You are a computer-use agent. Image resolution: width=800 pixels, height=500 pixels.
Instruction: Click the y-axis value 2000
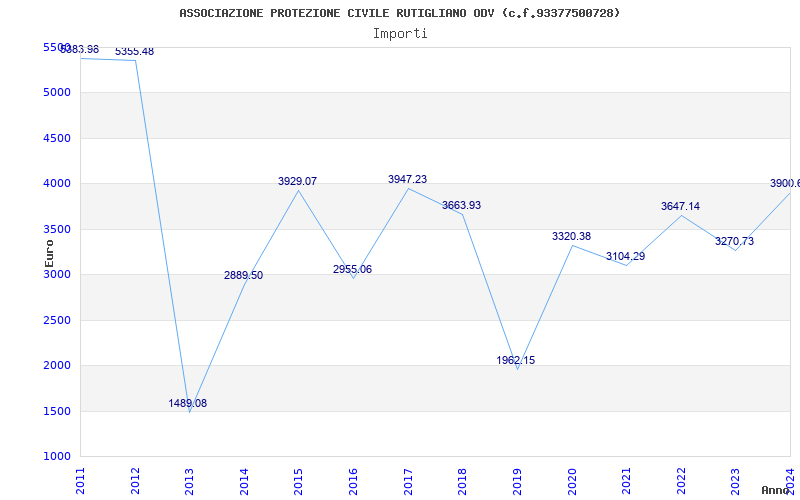pyautogui.click(x=57, y=366)
